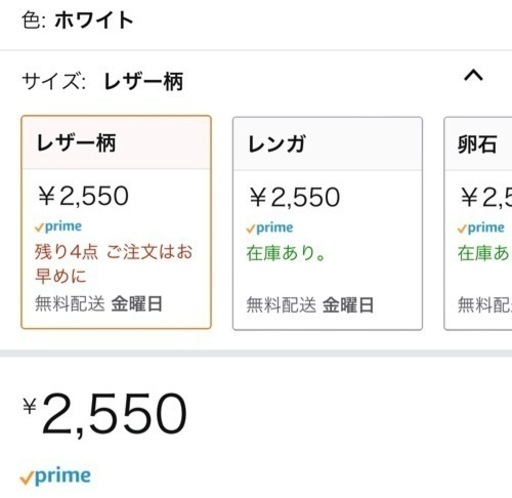Select the 卵石 option title

pos(477,144)
